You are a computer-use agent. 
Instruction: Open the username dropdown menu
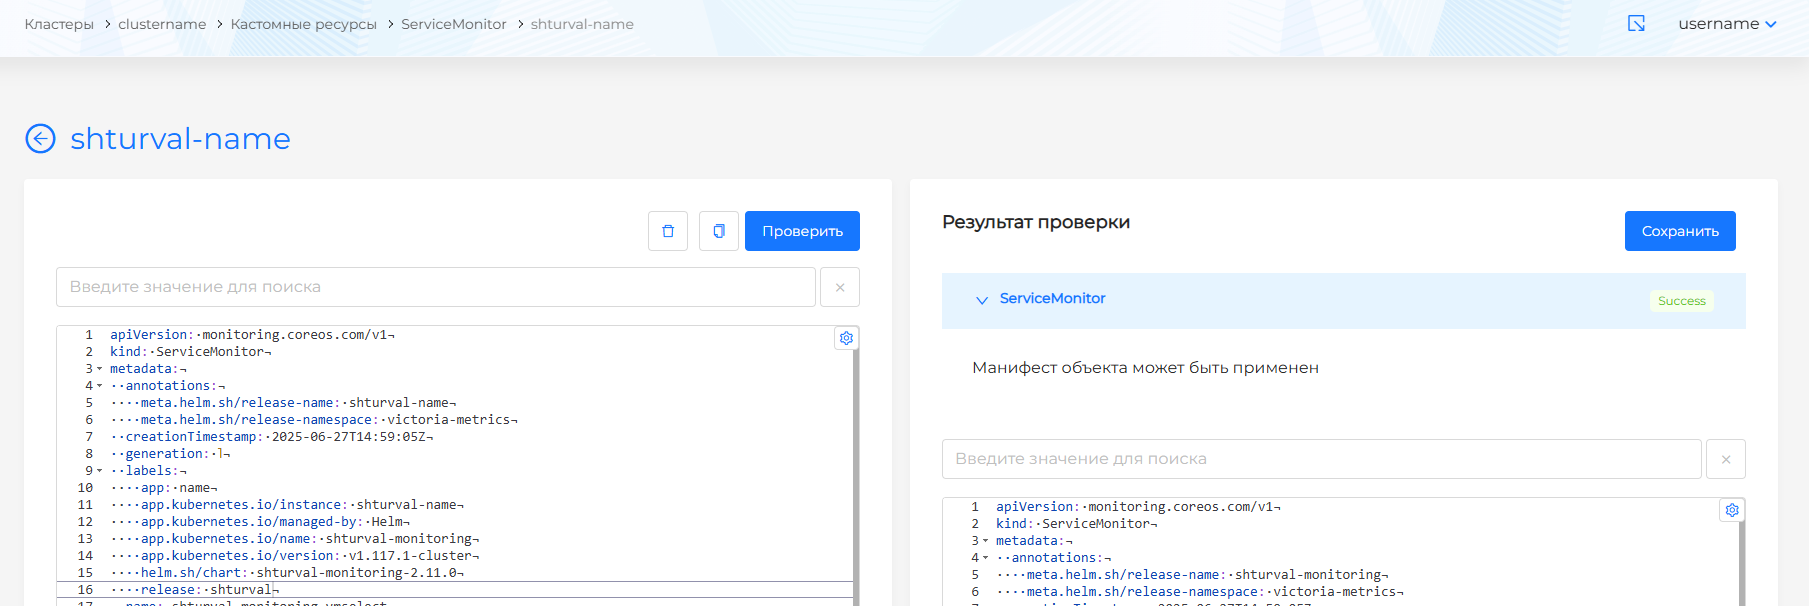pyautogui.click(x=1727, y=24)
